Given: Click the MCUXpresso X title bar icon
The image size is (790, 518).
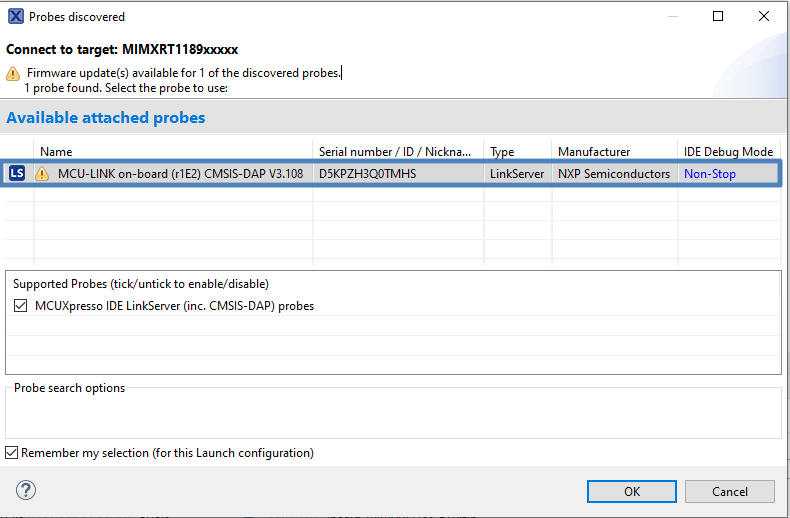Looking at the screenshot, I should [15, 17].
